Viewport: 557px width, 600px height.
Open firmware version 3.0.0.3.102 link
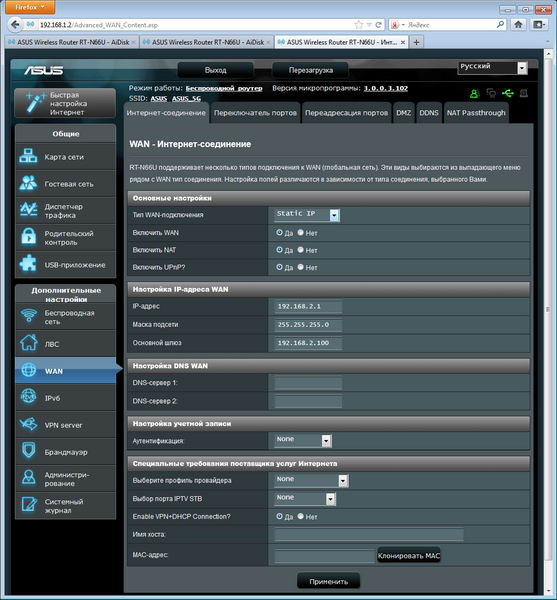(386, 88)
